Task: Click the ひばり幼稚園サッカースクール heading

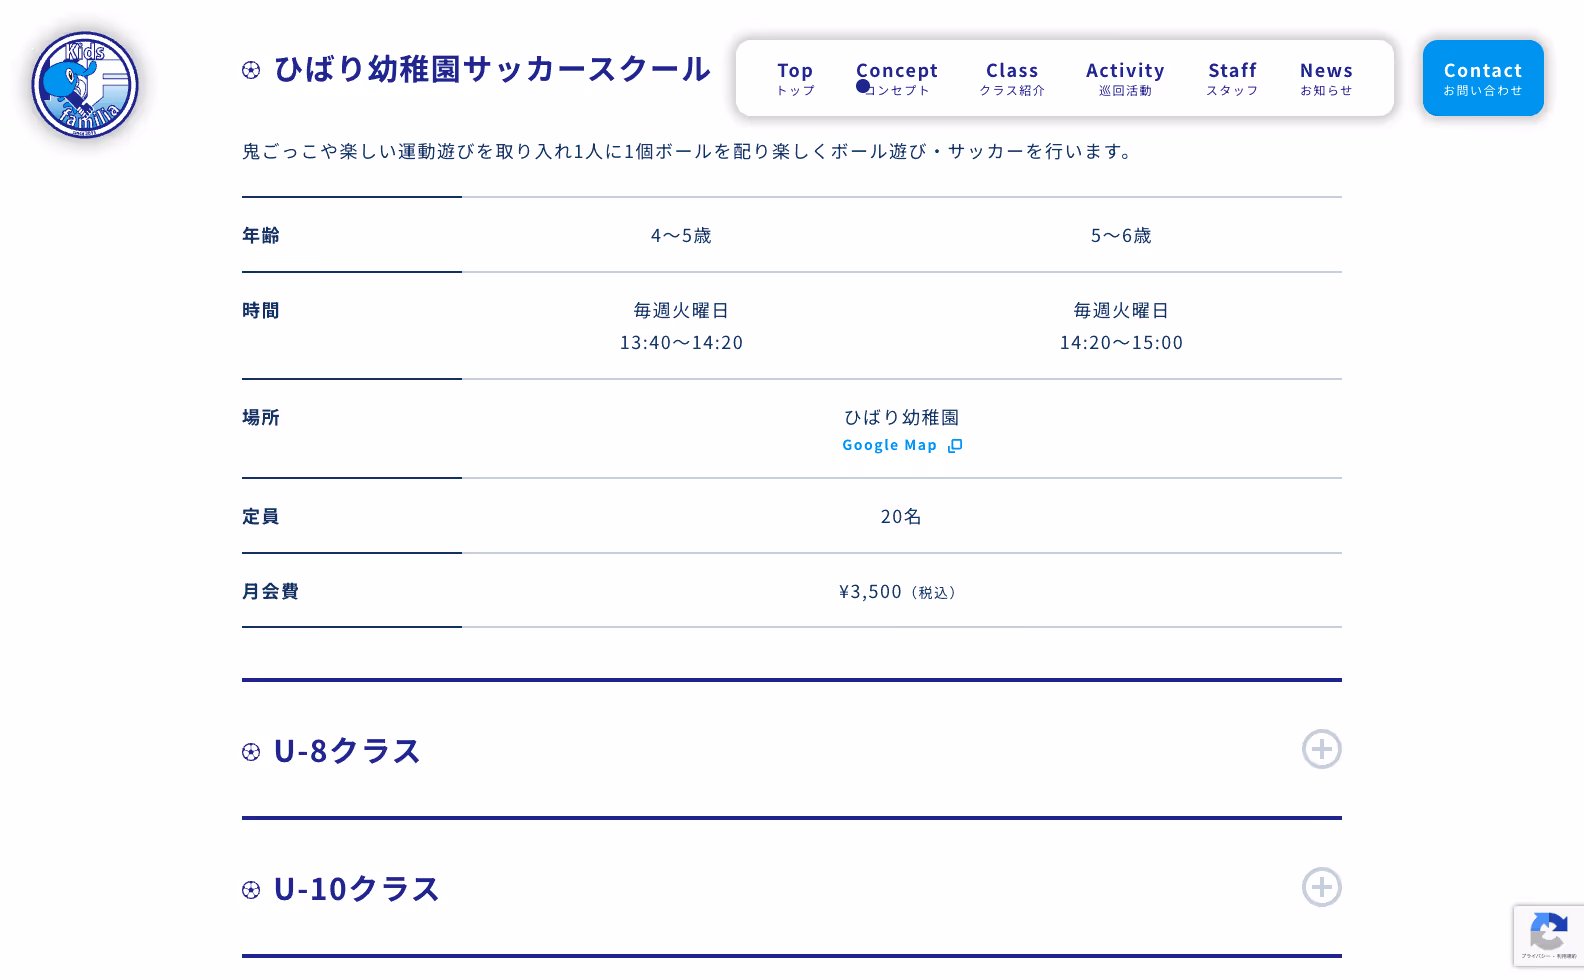Action: [x=492, y=69]
